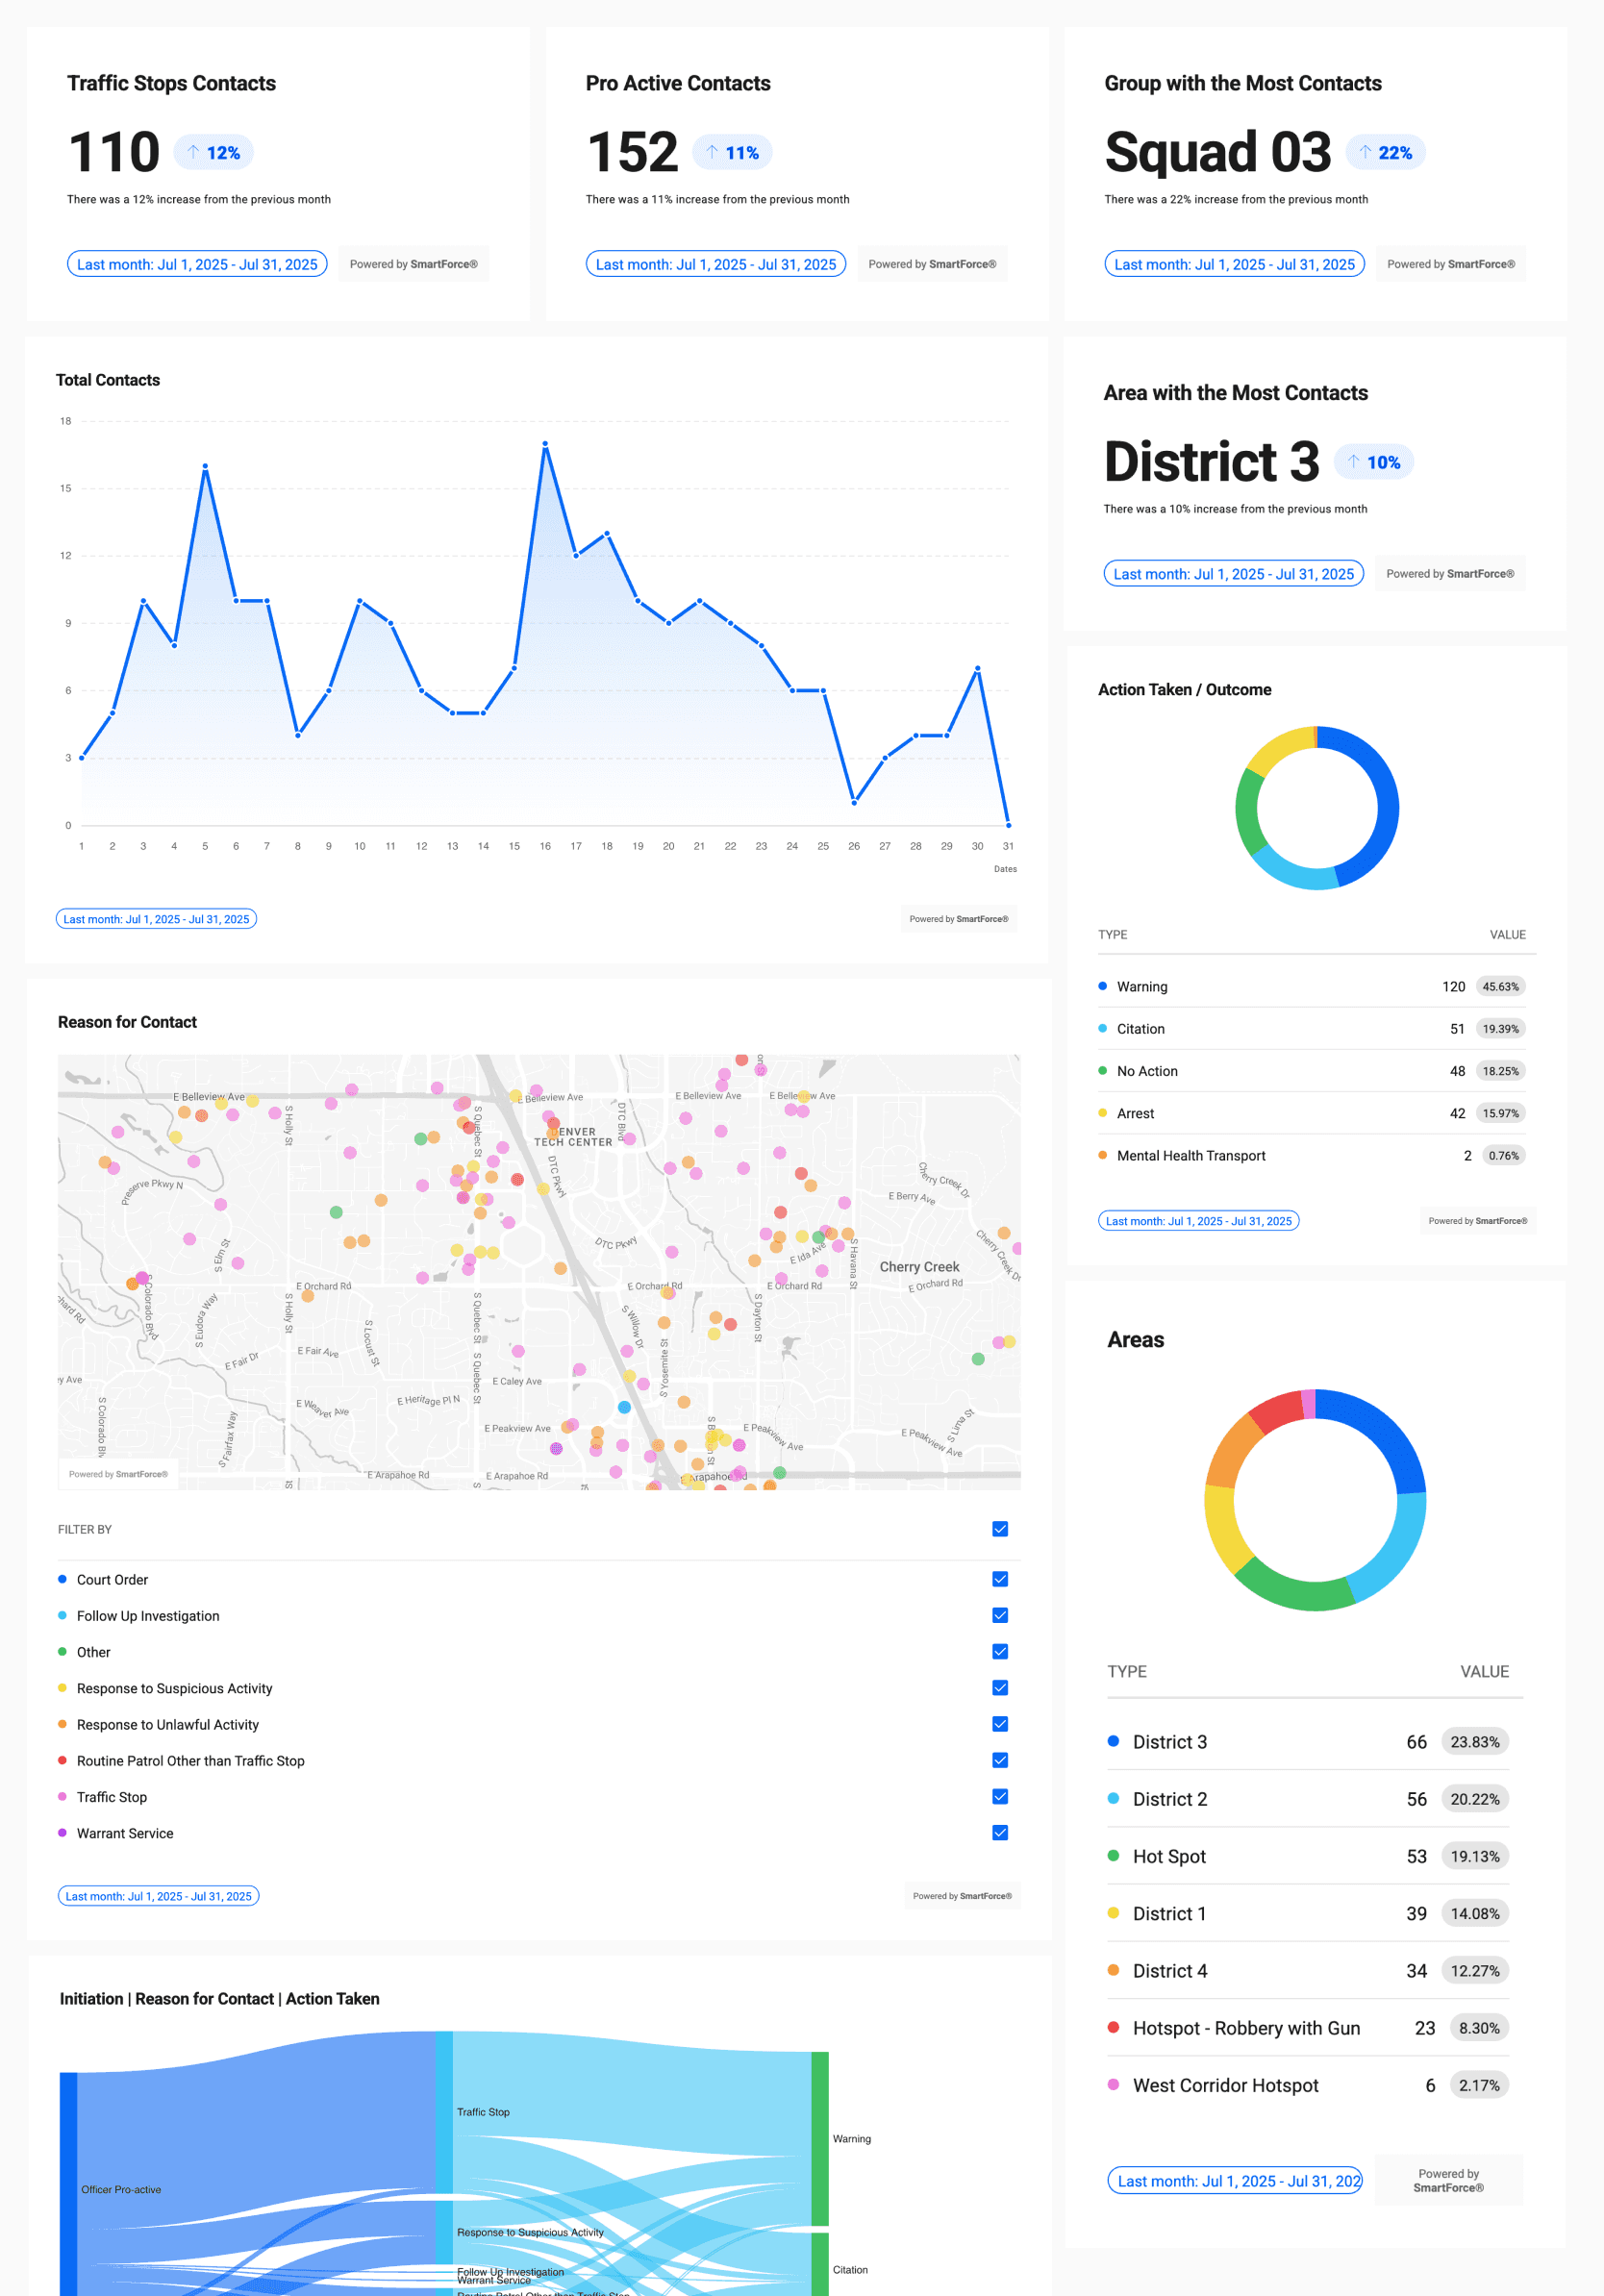Click the 10% increase badge next to District 3

tap(1374, 461)
